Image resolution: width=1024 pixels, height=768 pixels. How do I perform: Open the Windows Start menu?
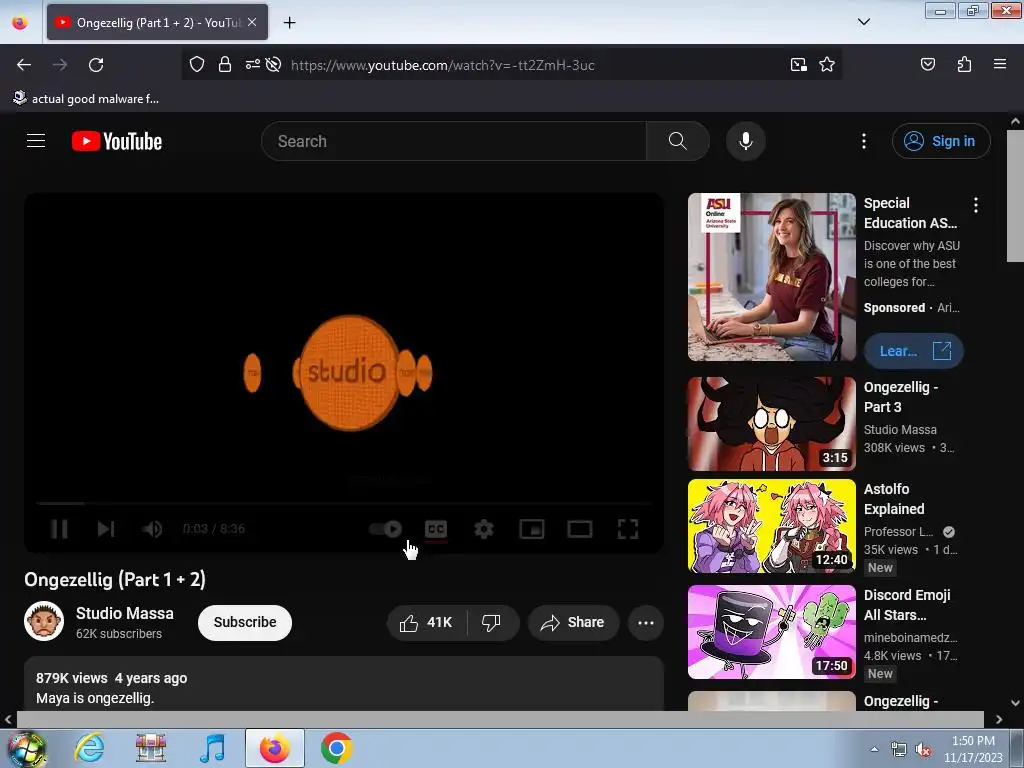click(x=27, y=748)
